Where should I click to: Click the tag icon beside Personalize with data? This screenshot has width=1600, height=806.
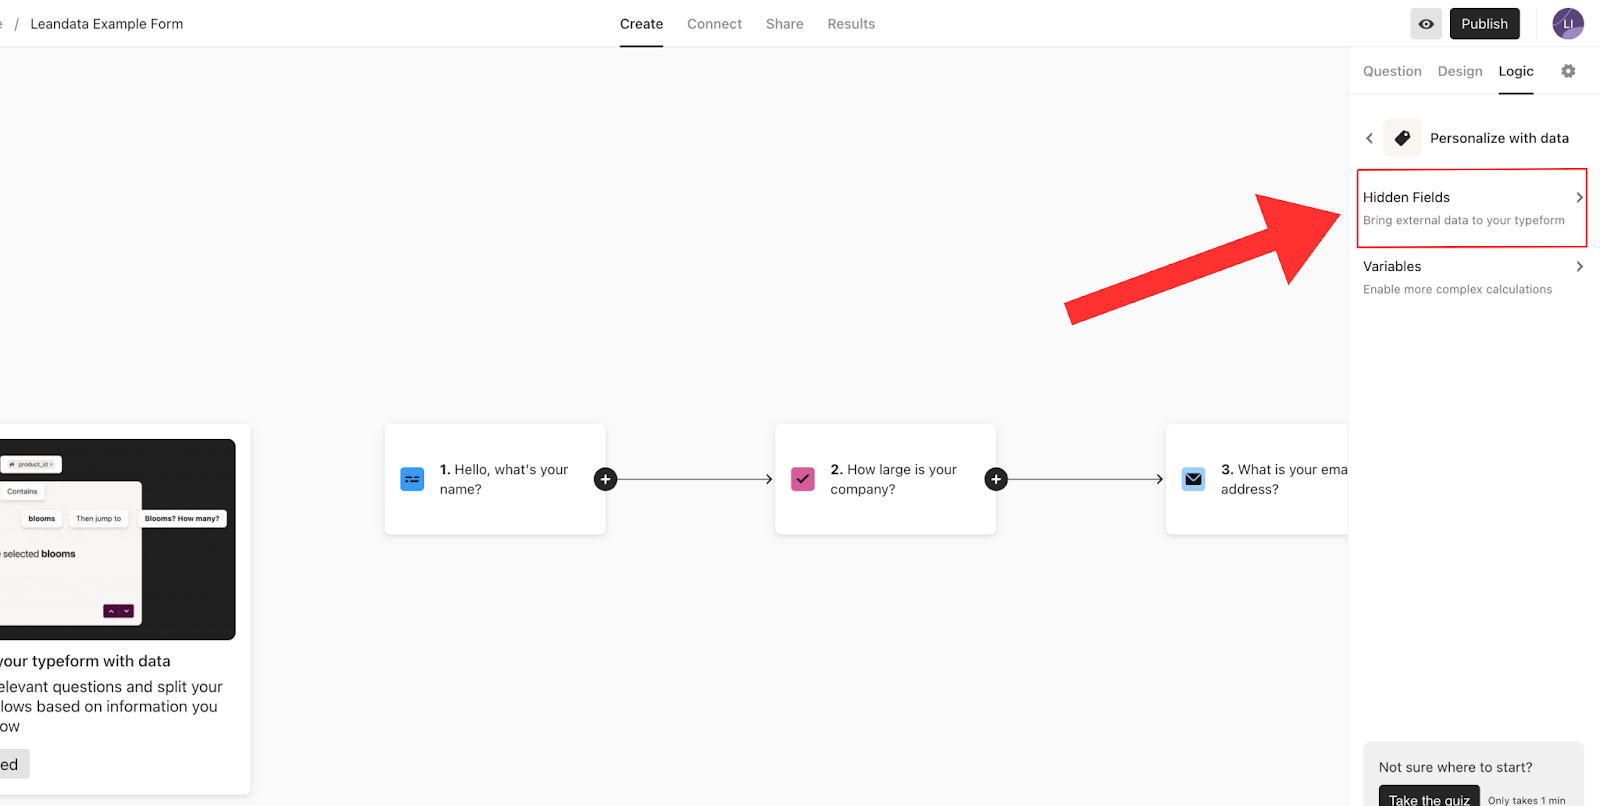point(1402,138)
